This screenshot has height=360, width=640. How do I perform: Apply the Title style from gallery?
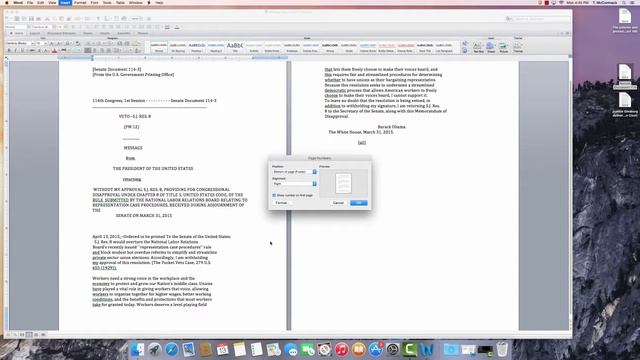pyautogui.click(x=235, y=47)
